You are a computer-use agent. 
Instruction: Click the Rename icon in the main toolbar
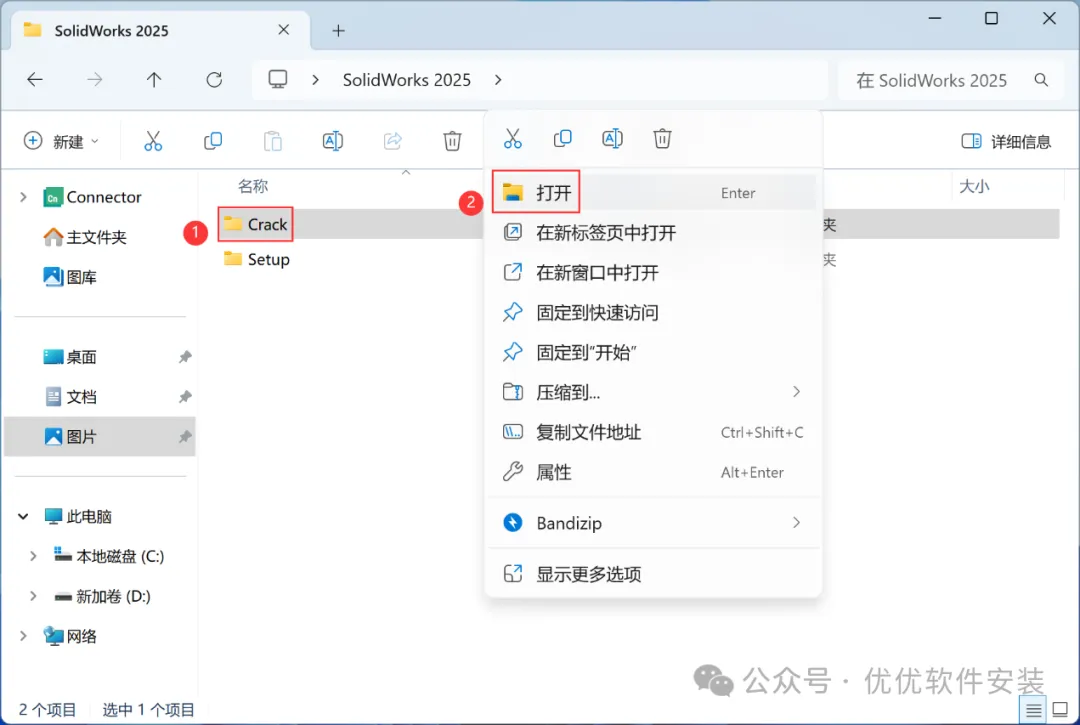click(x=333, y=141)
